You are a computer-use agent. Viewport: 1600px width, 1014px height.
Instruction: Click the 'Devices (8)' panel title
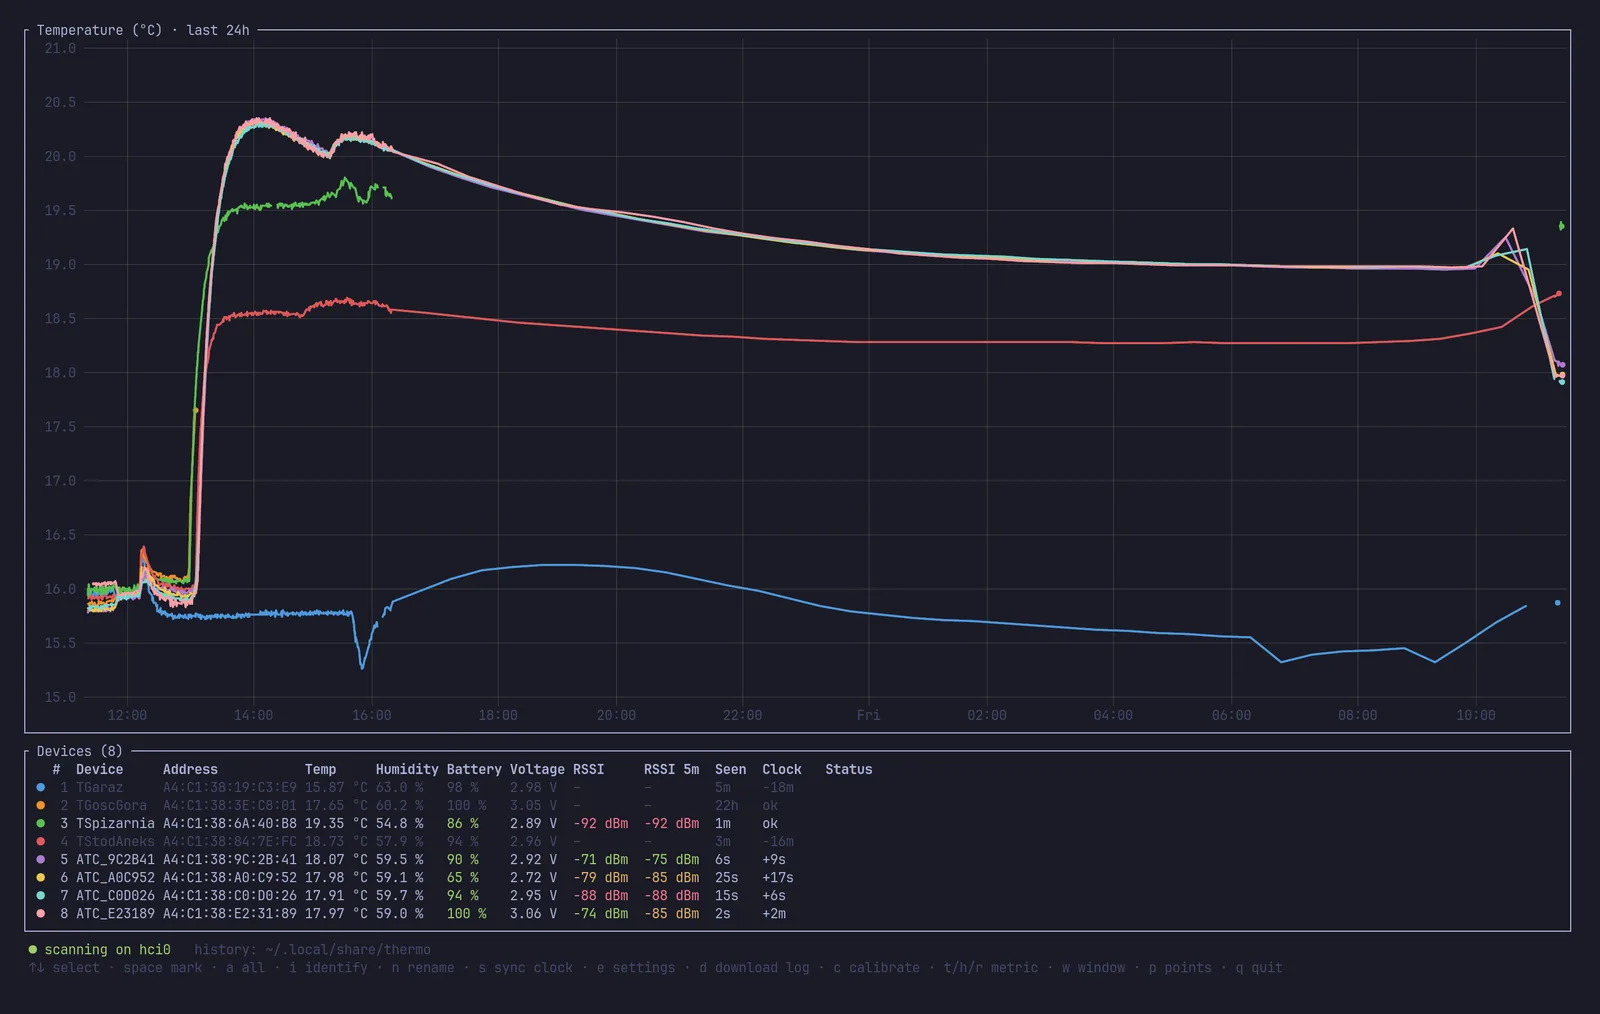(x=80, y=751)
